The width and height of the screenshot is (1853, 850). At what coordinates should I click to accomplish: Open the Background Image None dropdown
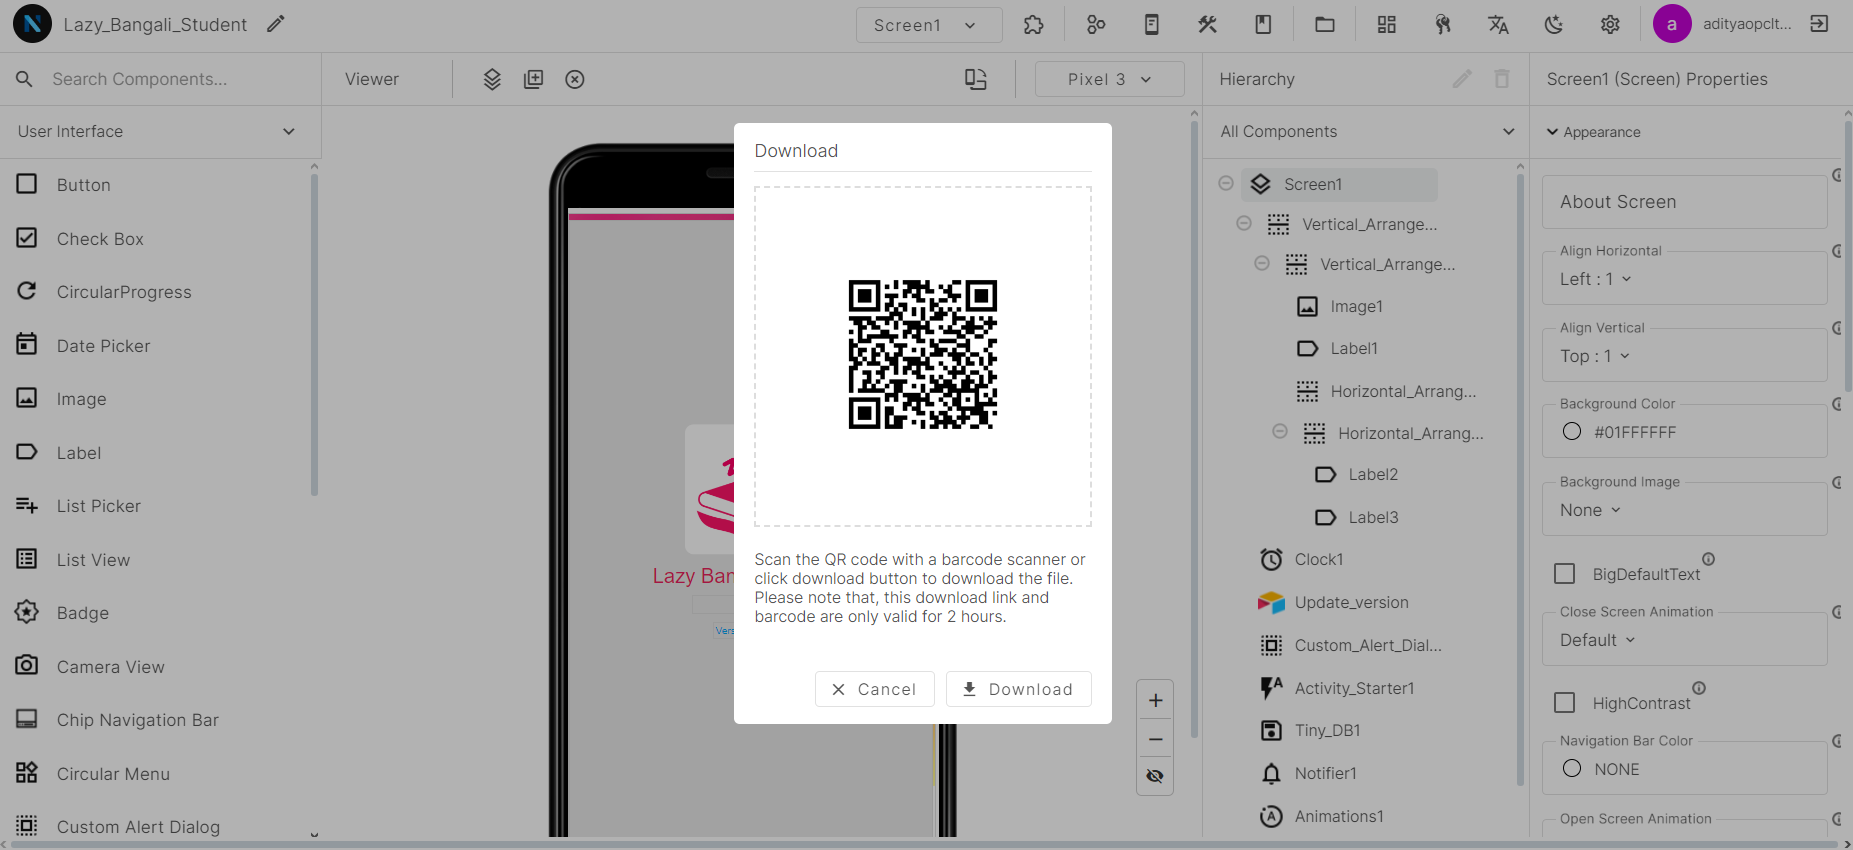pos(1684,510)
